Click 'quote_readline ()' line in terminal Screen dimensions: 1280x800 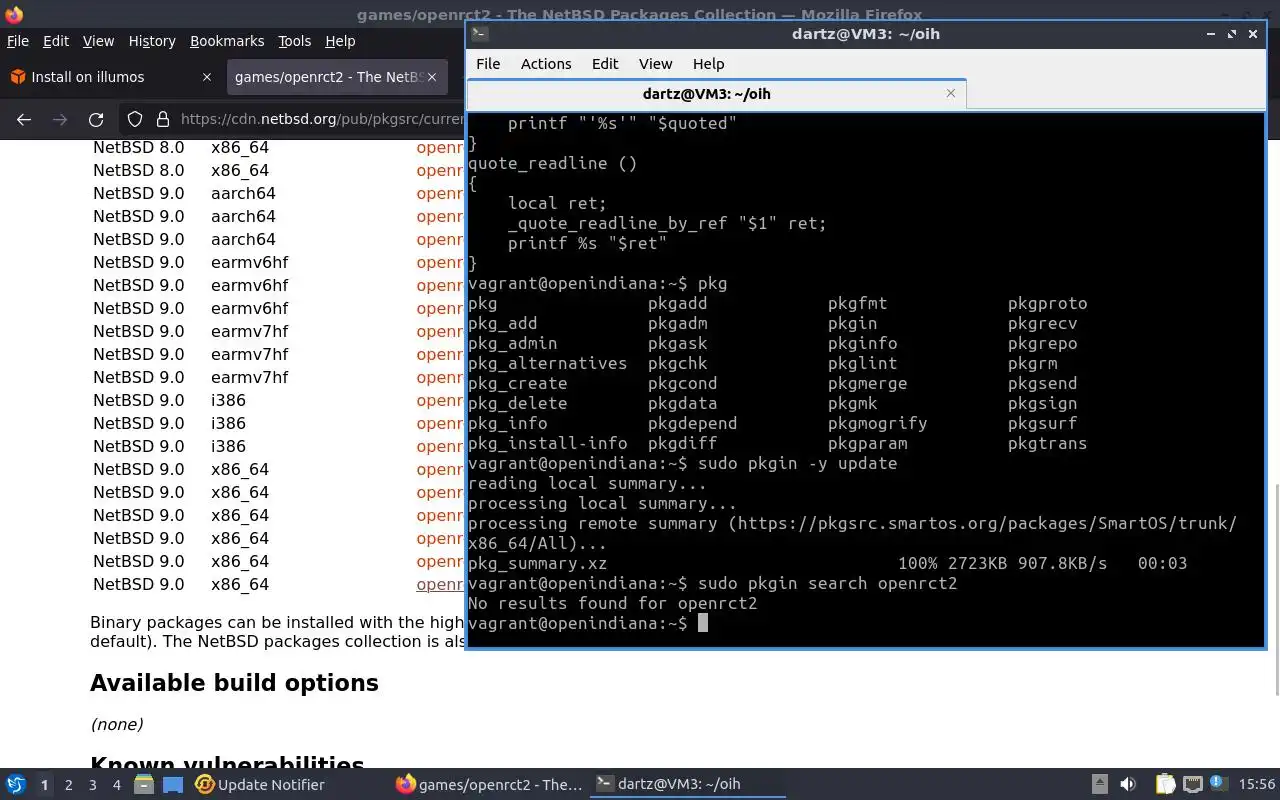[x=552, y=163]
